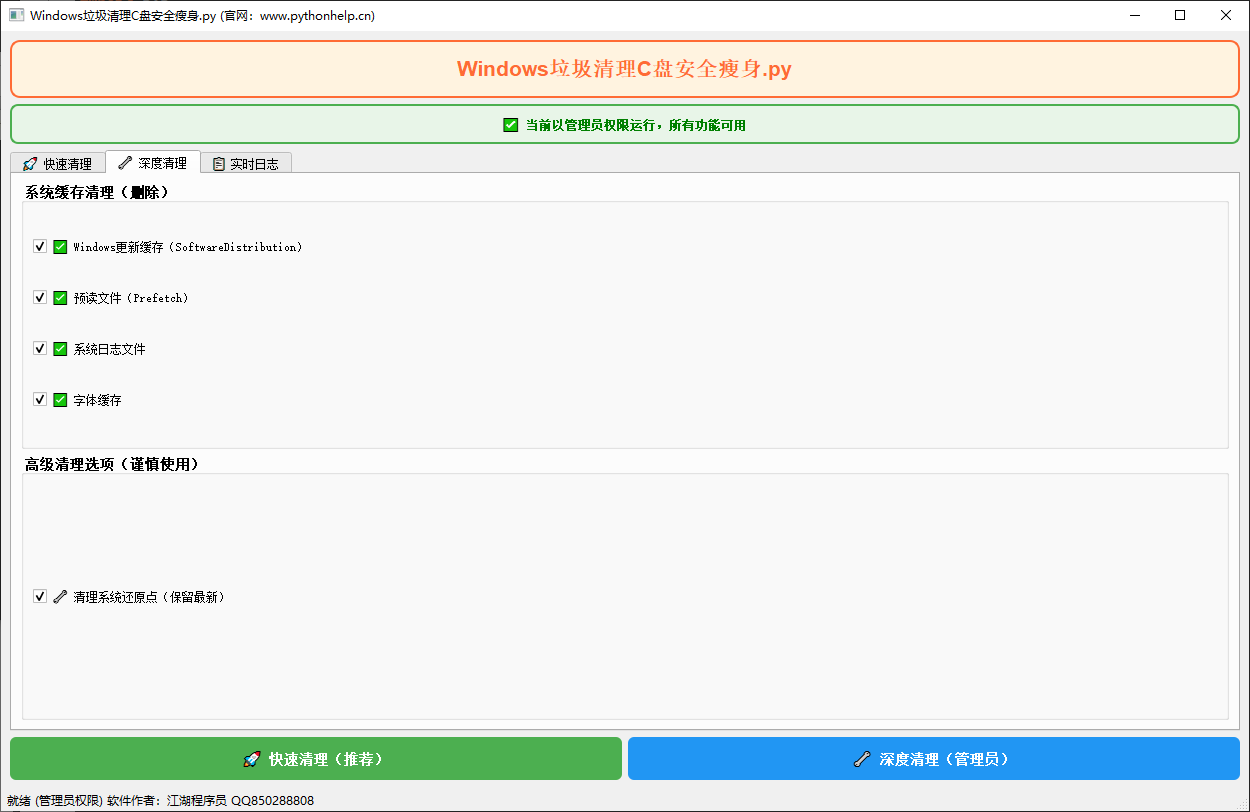Click the green check icon beside 字体缓存
Viewport: 1250px width, 812px height.
click(x=60, y=399)
